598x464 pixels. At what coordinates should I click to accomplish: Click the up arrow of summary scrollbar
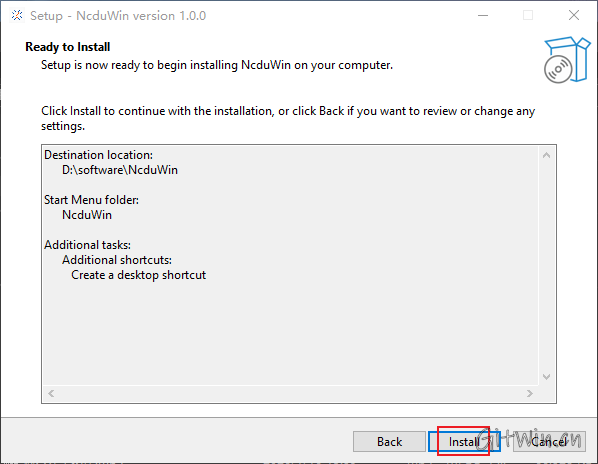pos(546,155)
